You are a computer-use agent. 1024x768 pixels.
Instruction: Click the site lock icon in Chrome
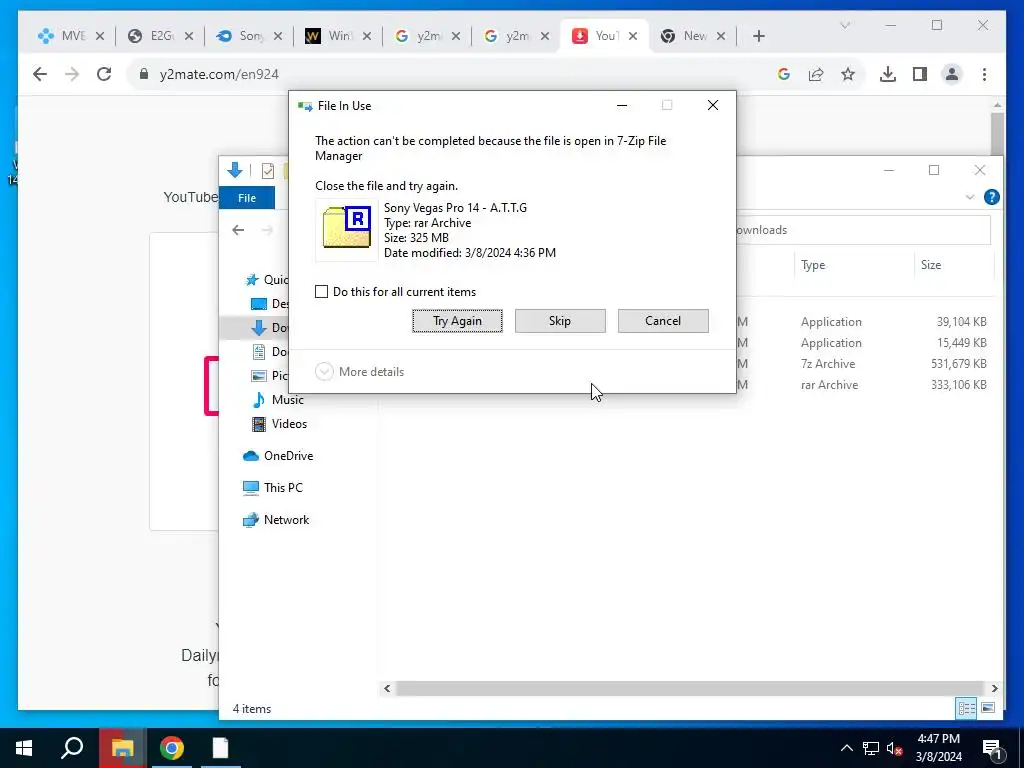point(144,74)
